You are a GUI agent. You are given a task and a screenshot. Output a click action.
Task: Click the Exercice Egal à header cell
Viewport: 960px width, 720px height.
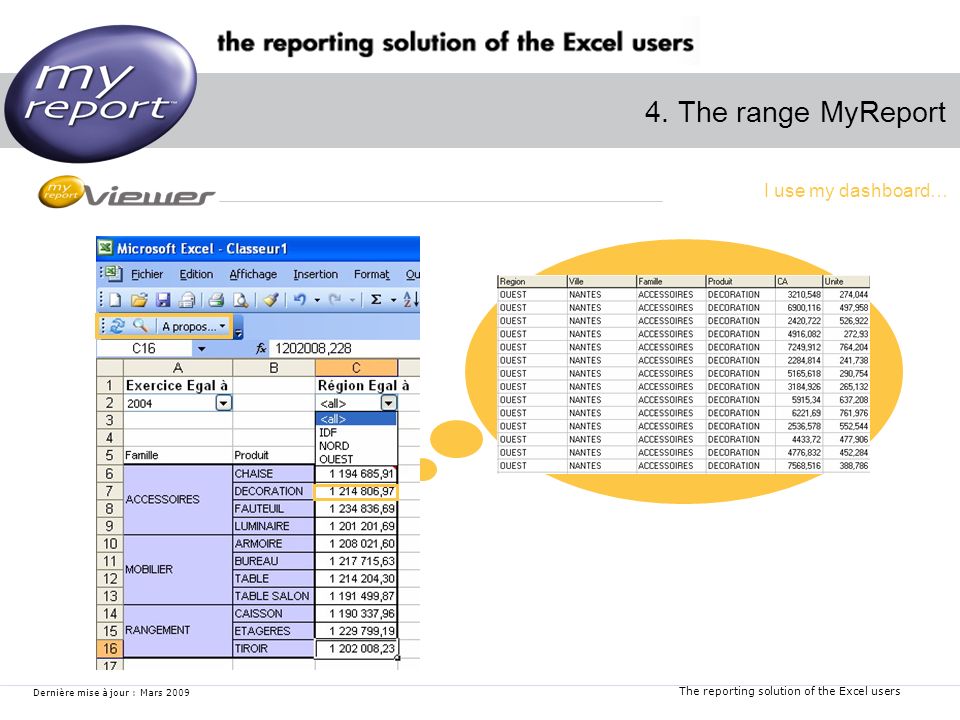(178, 385)
